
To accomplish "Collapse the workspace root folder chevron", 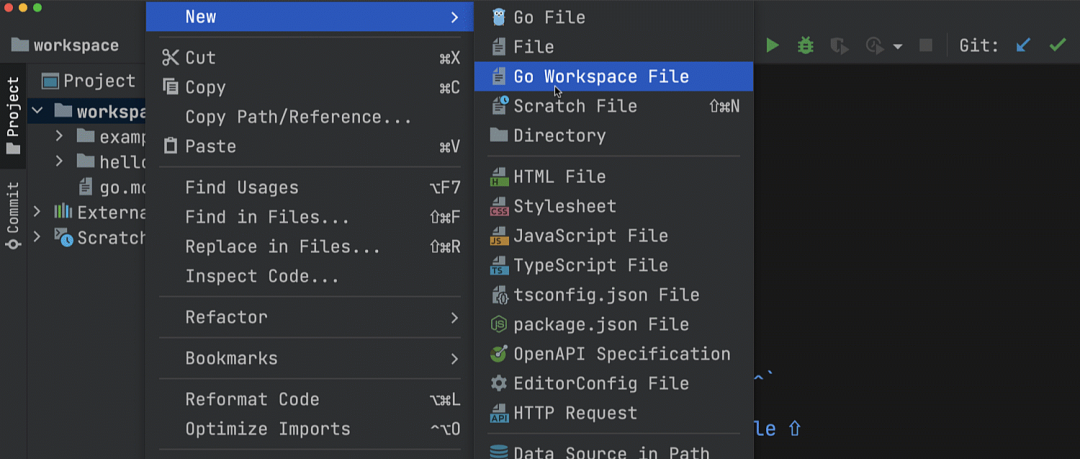I will tap(37, 111).
